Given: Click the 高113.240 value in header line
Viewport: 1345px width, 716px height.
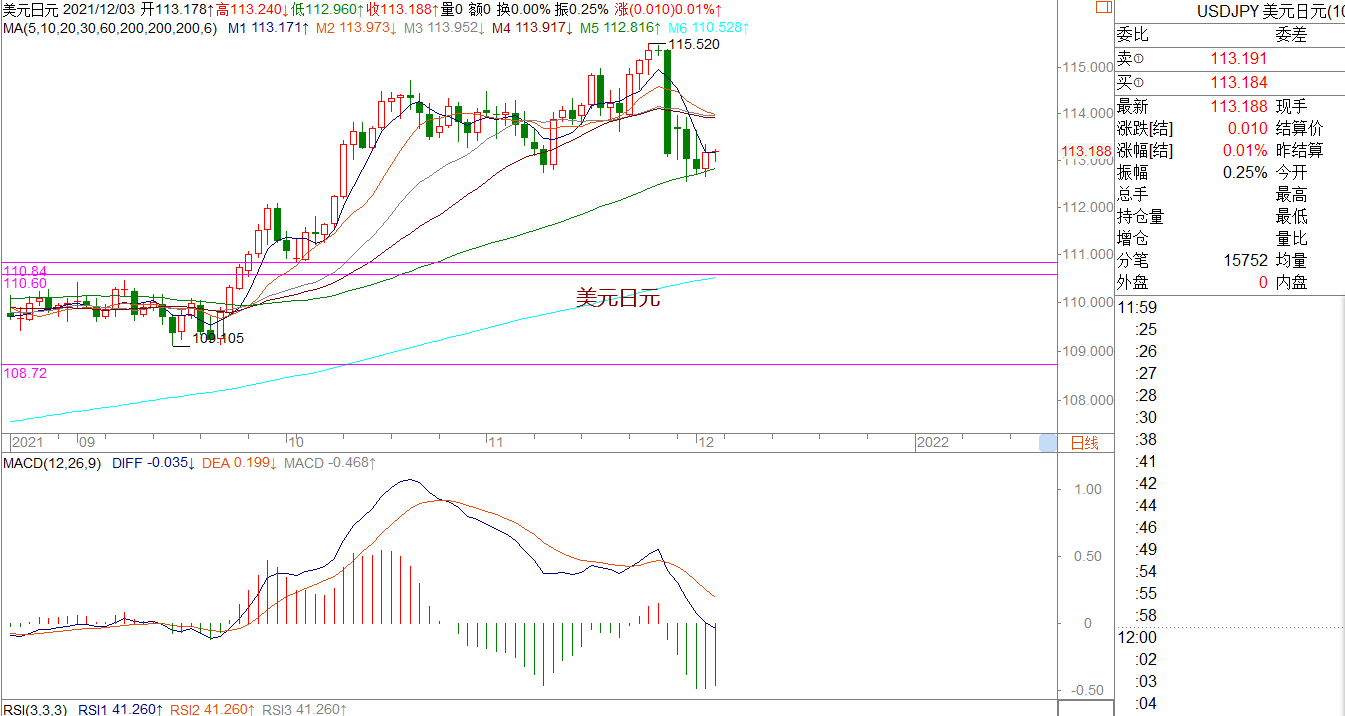Looking at the screenshot, I should 253,8.
